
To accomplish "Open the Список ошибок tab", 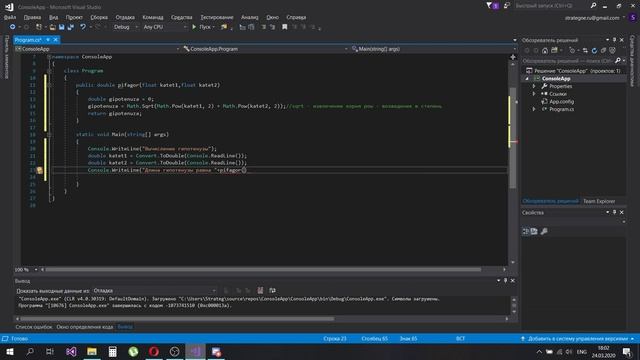I will tap(34, 327).
